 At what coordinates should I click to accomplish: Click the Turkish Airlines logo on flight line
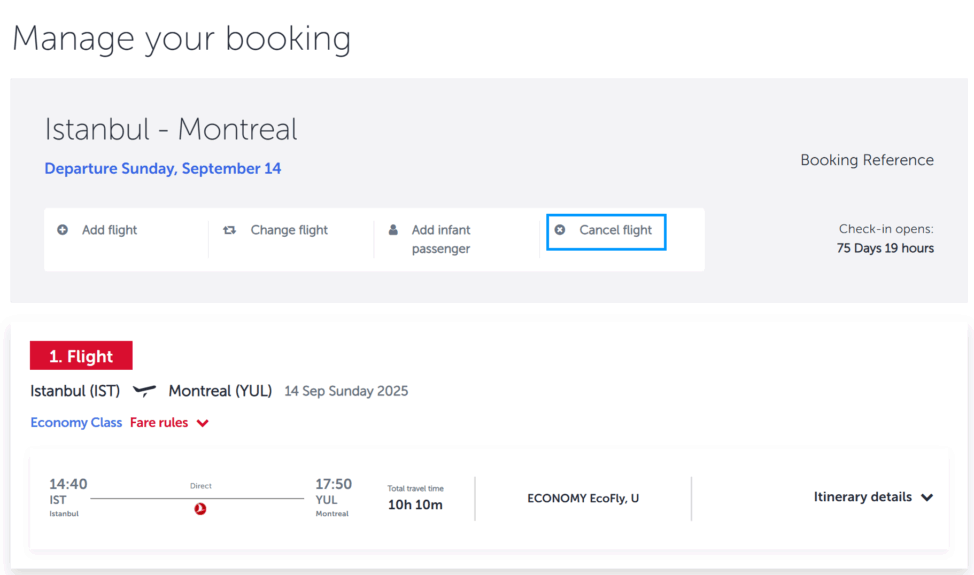200,509
